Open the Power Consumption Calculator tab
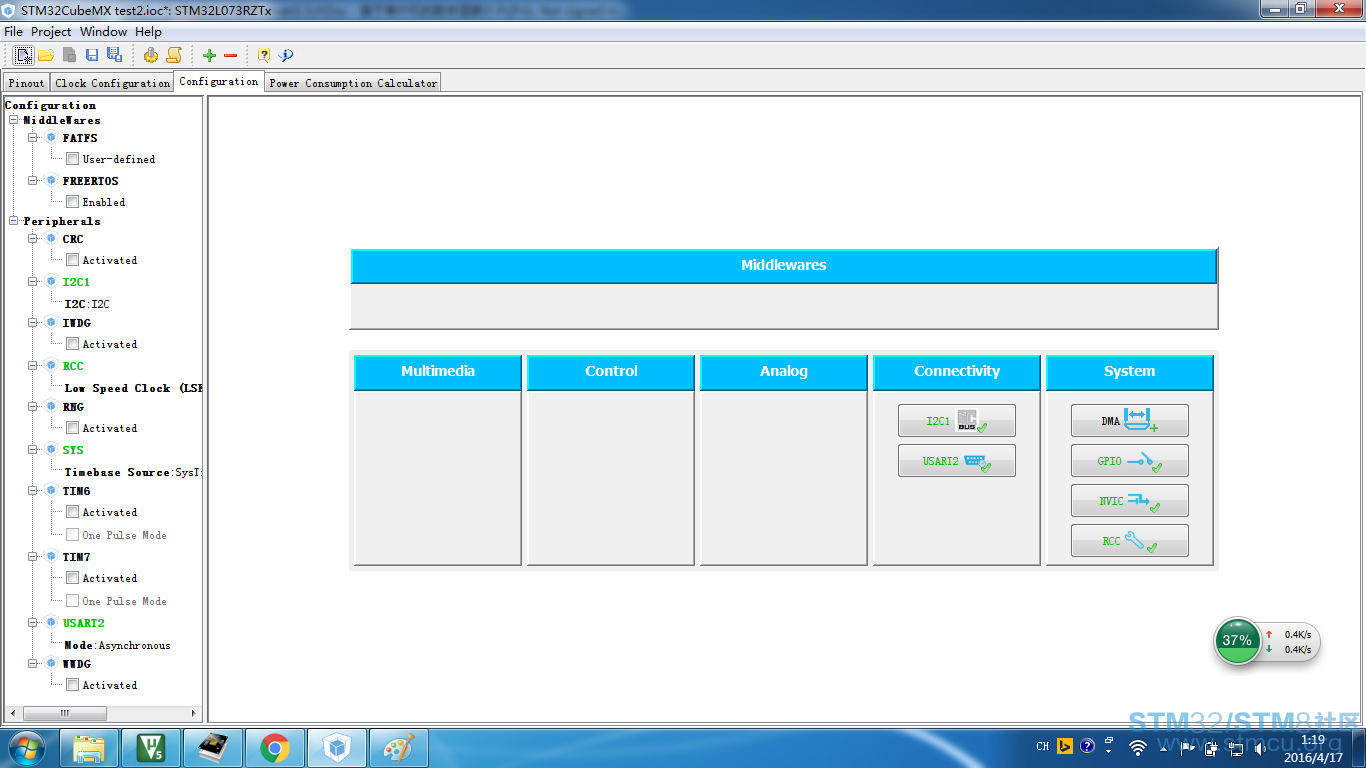Screen dimensions: 1366x768 [x=353, y=83]
